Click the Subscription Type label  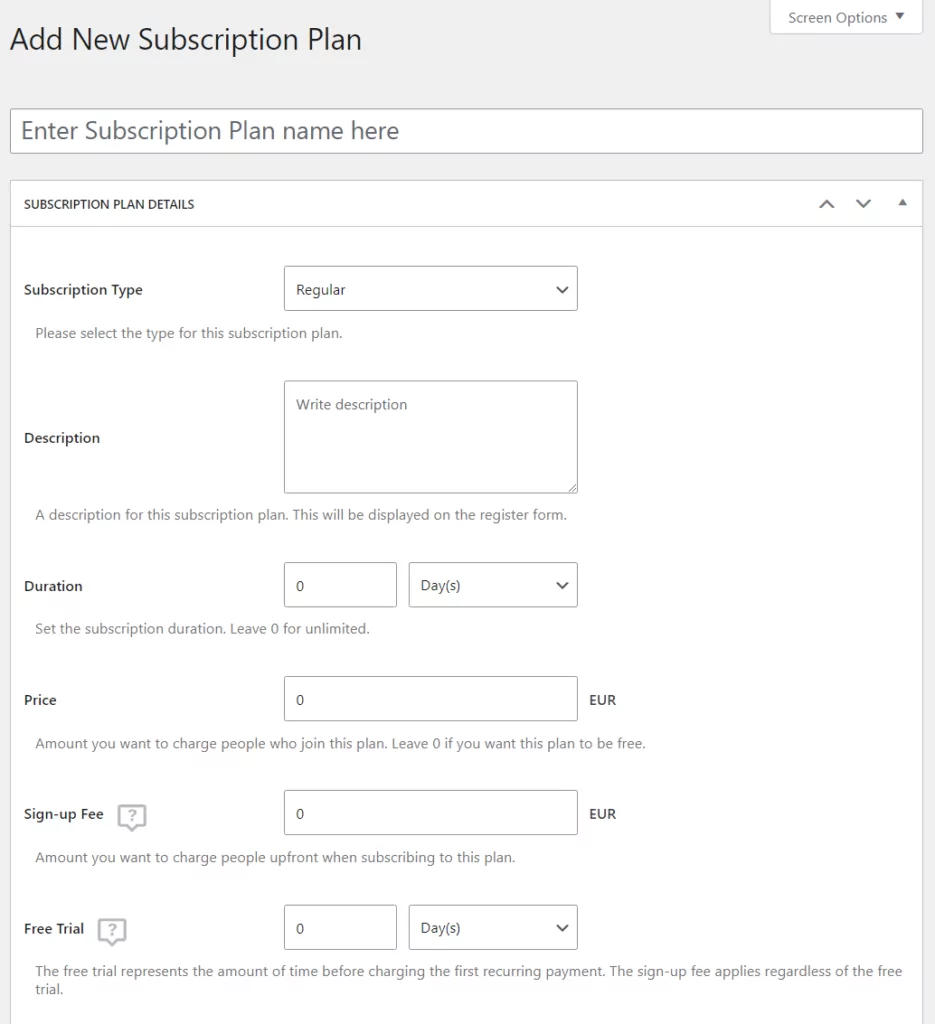click(83, 289)
